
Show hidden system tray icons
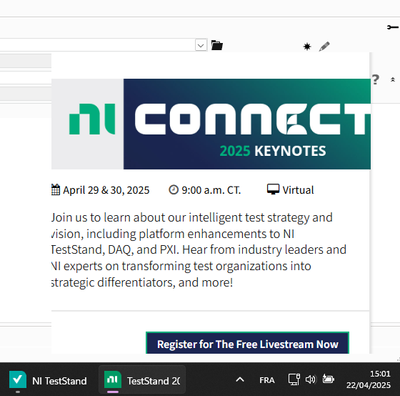(x=240, y=380)
